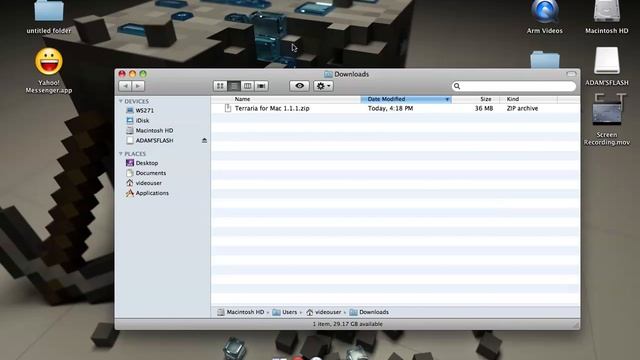Click in the Finder search field
Image resolution: width=640 pixels, height=360 pixels.
pos(514,86)
